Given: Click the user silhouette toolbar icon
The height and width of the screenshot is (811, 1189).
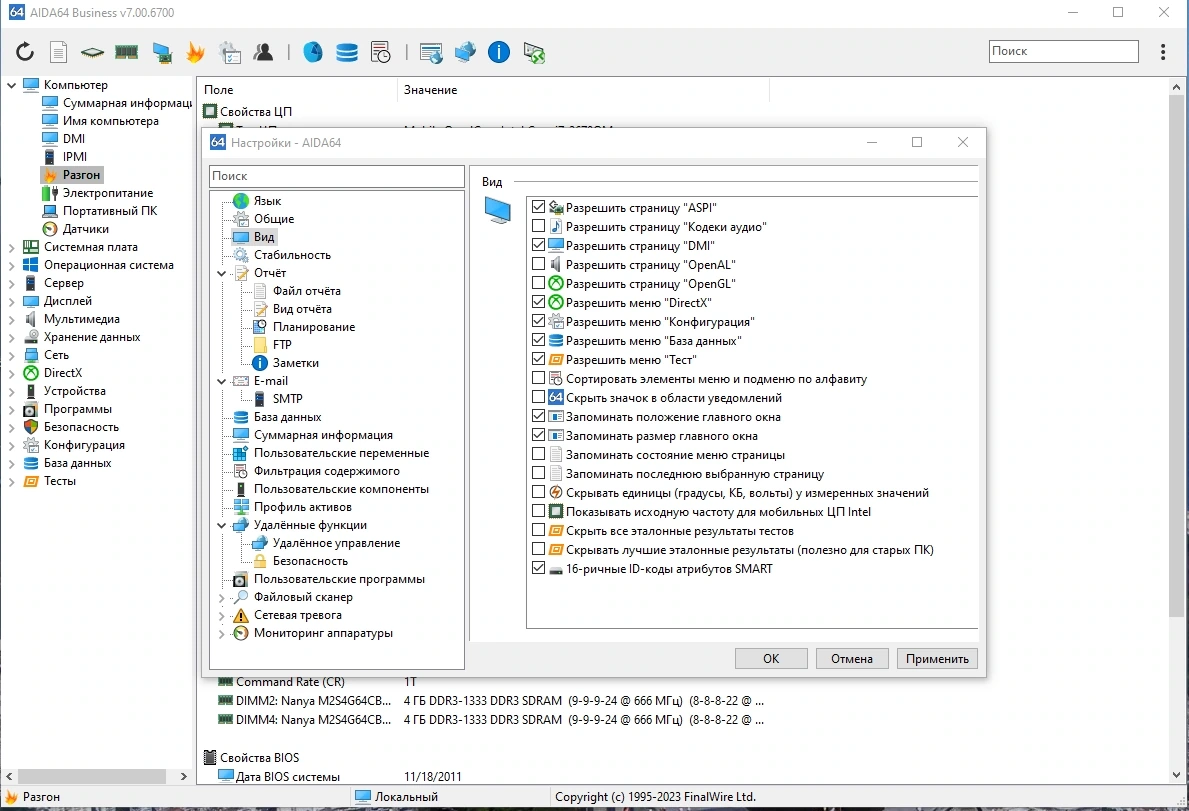Looking at the screenshot, I should (263, 52).
